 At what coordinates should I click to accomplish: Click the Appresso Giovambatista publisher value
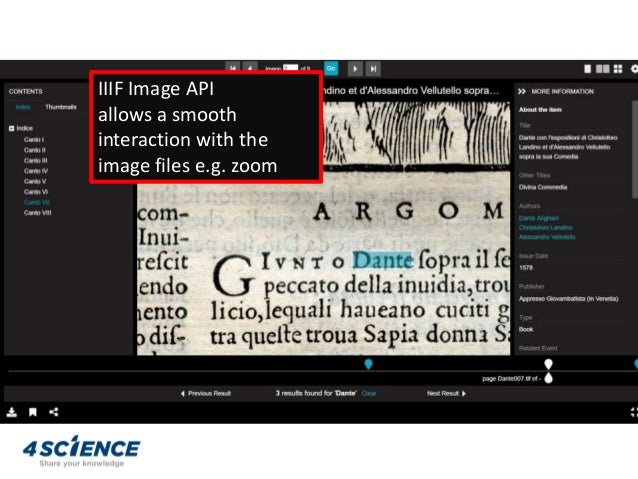pos(568,299)
